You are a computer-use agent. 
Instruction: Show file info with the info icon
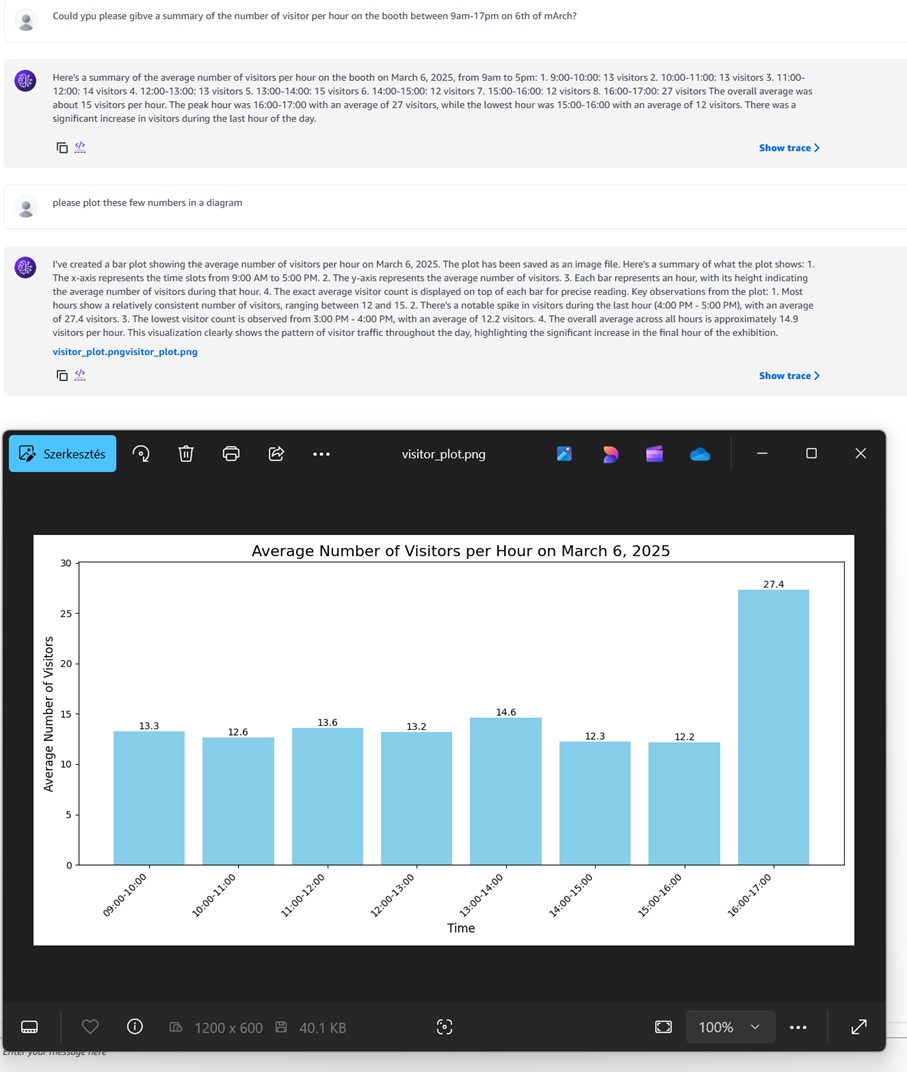tap(135, 1026)
